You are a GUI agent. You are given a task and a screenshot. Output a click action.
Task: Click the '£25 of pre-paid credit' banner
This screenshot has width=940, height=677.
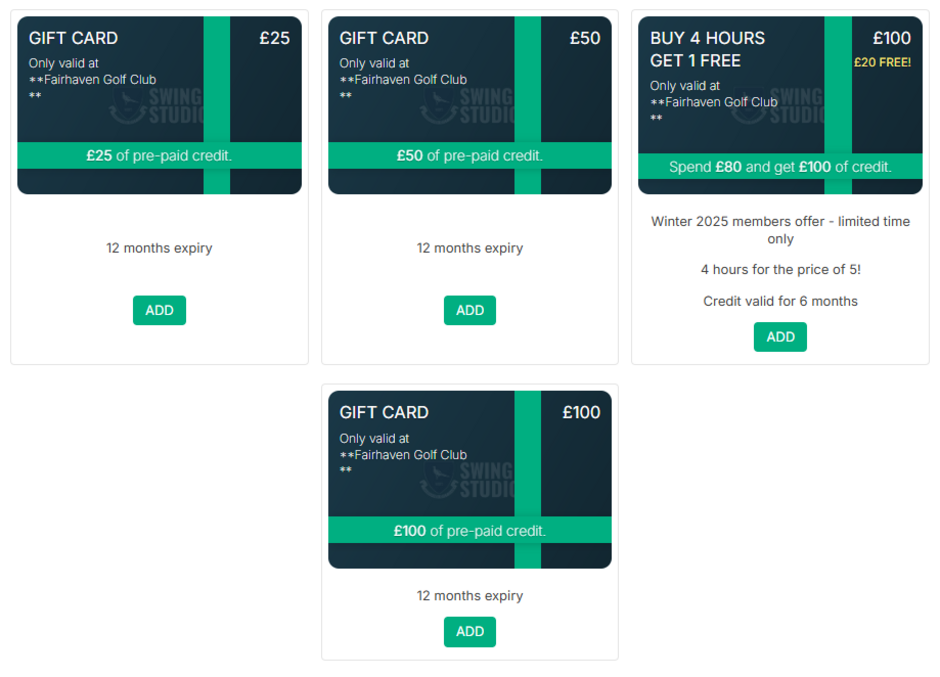159,155
